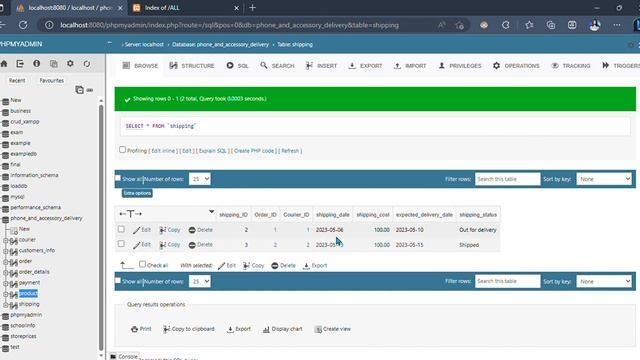Image resolution: width=640 pixels, height=360 pixels.
Task: Click the bottom Filter rows search field
Action: [507, 281]
